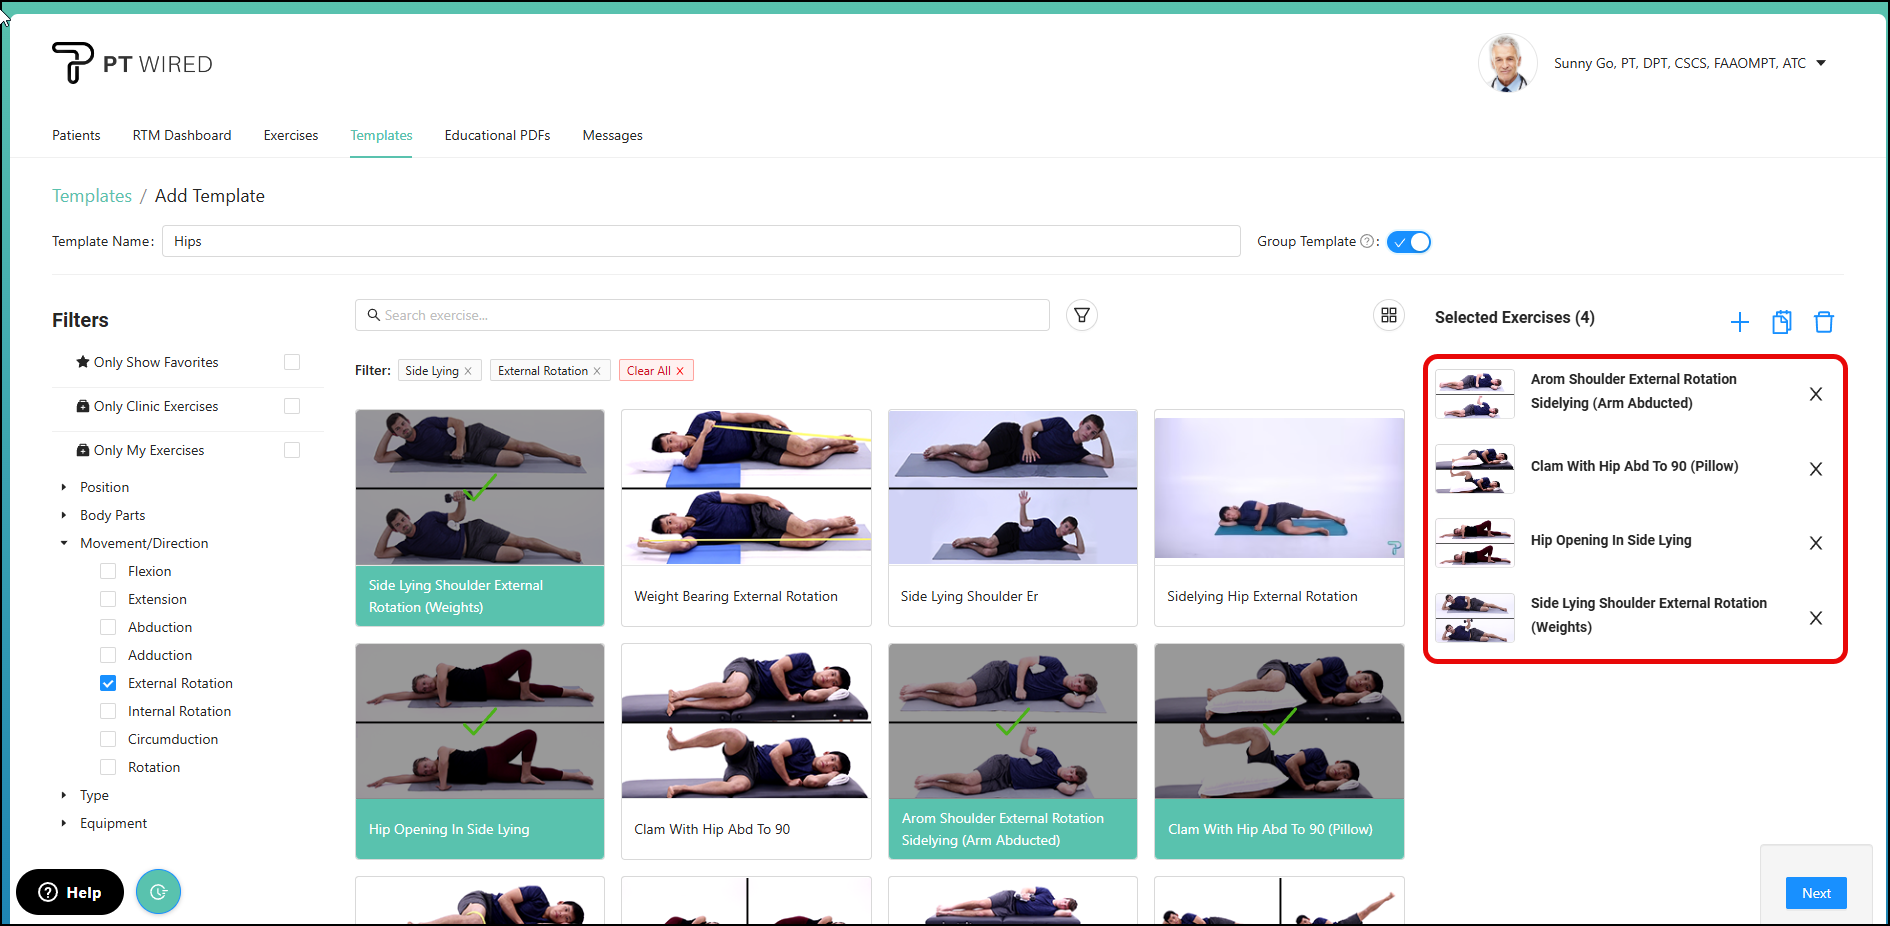
Task: Click the grid view layout icon
Action: pos(1388,314)
